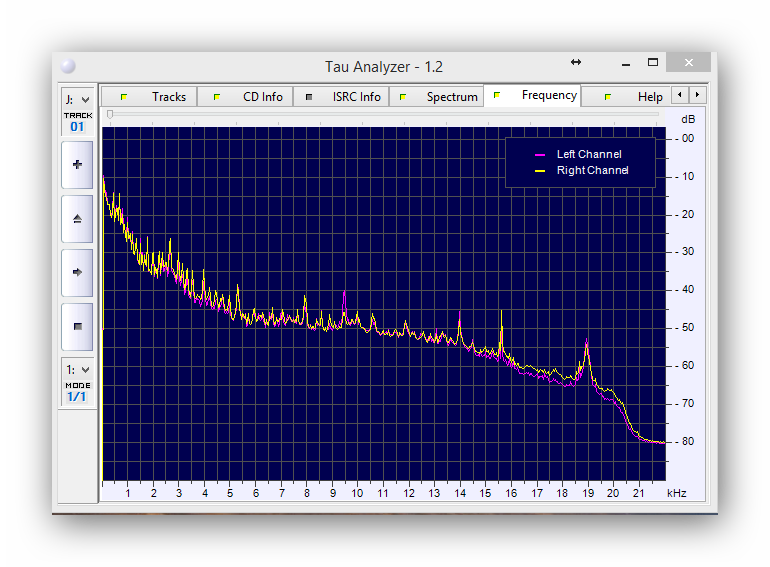This screenshot has width=770, height=567.
Task: Maximize the Tau Analyzer window
Action: point(653,62)
